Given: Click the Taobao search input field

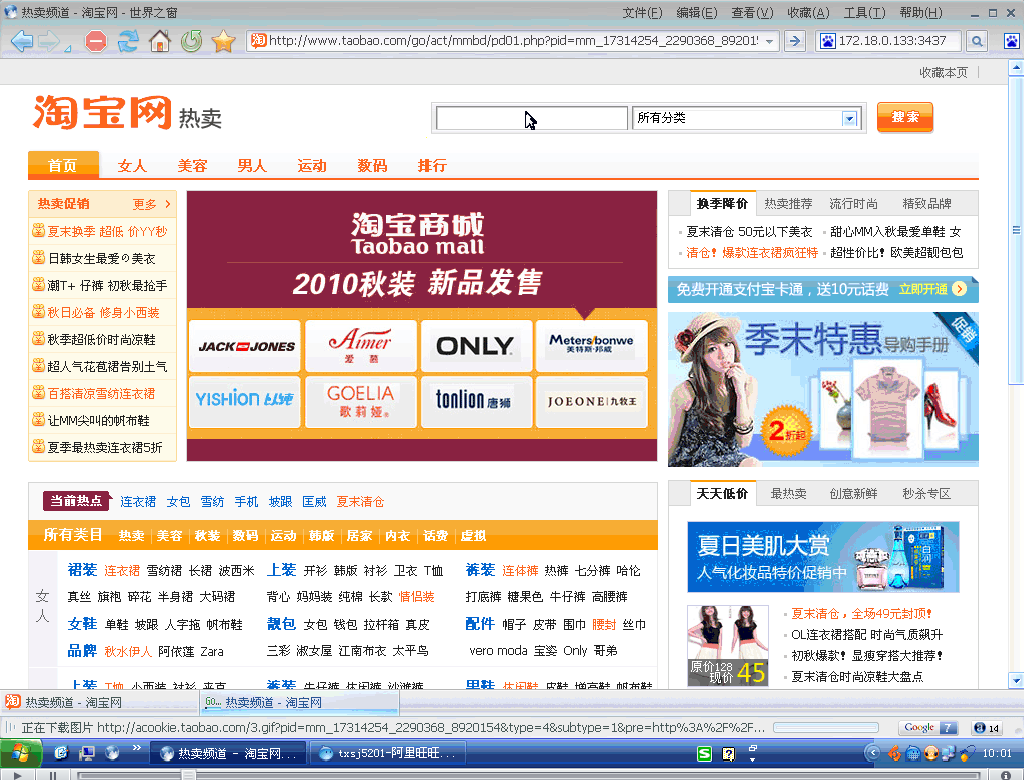Looking at the screenshot, I should (532, 118).
